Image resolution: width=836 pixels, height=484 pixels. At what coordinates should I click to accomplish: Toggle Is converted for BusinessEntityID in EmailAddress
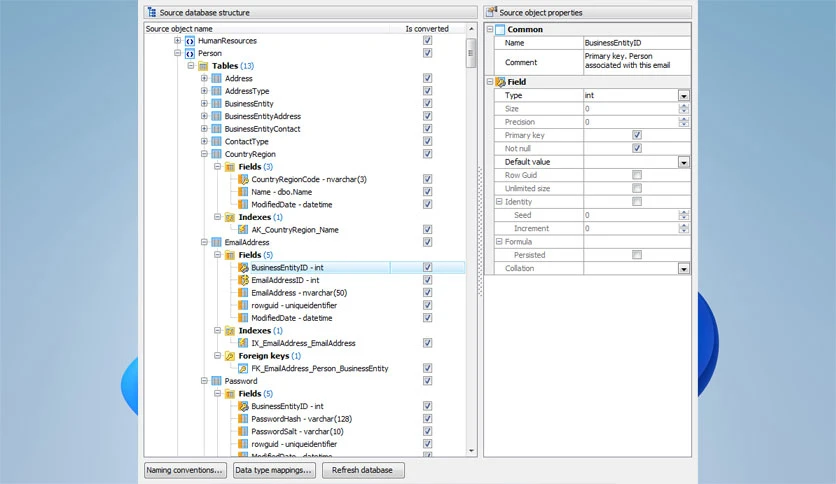428,267
